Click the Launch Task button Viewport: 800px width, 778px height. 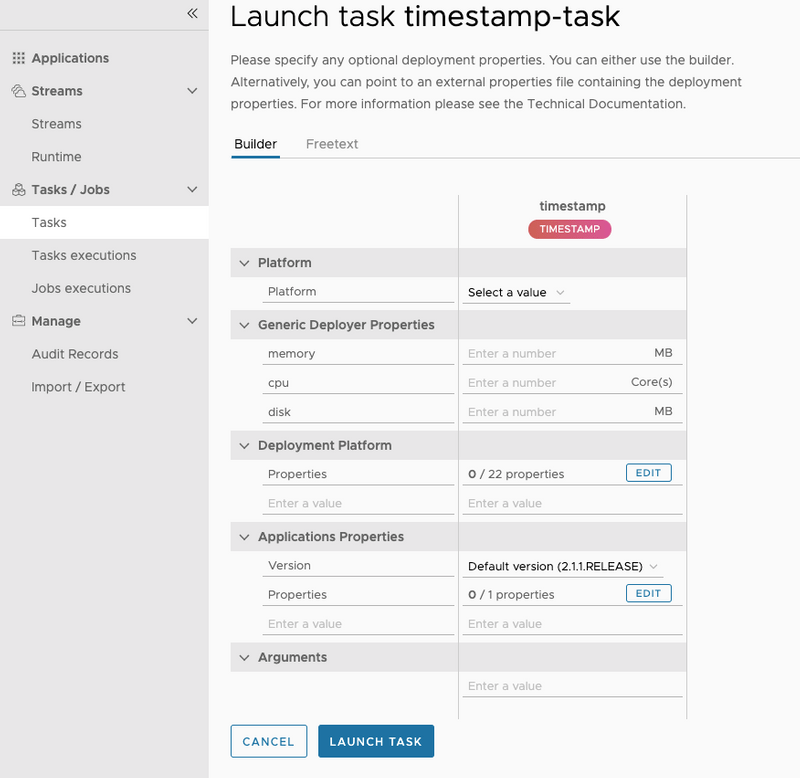click(376, 741)
